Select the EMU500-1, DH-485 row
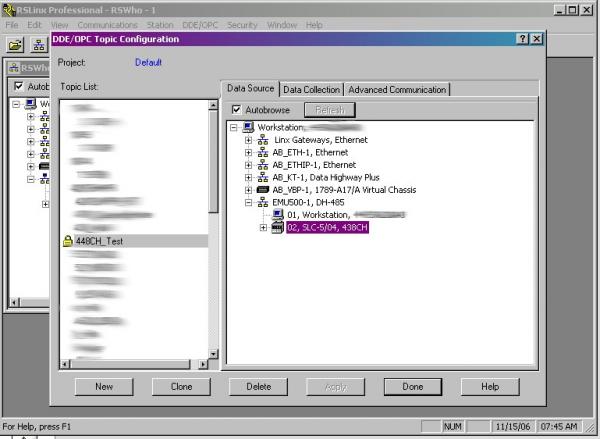Viewport: 600px width, 439px height. tap(308, 202)
